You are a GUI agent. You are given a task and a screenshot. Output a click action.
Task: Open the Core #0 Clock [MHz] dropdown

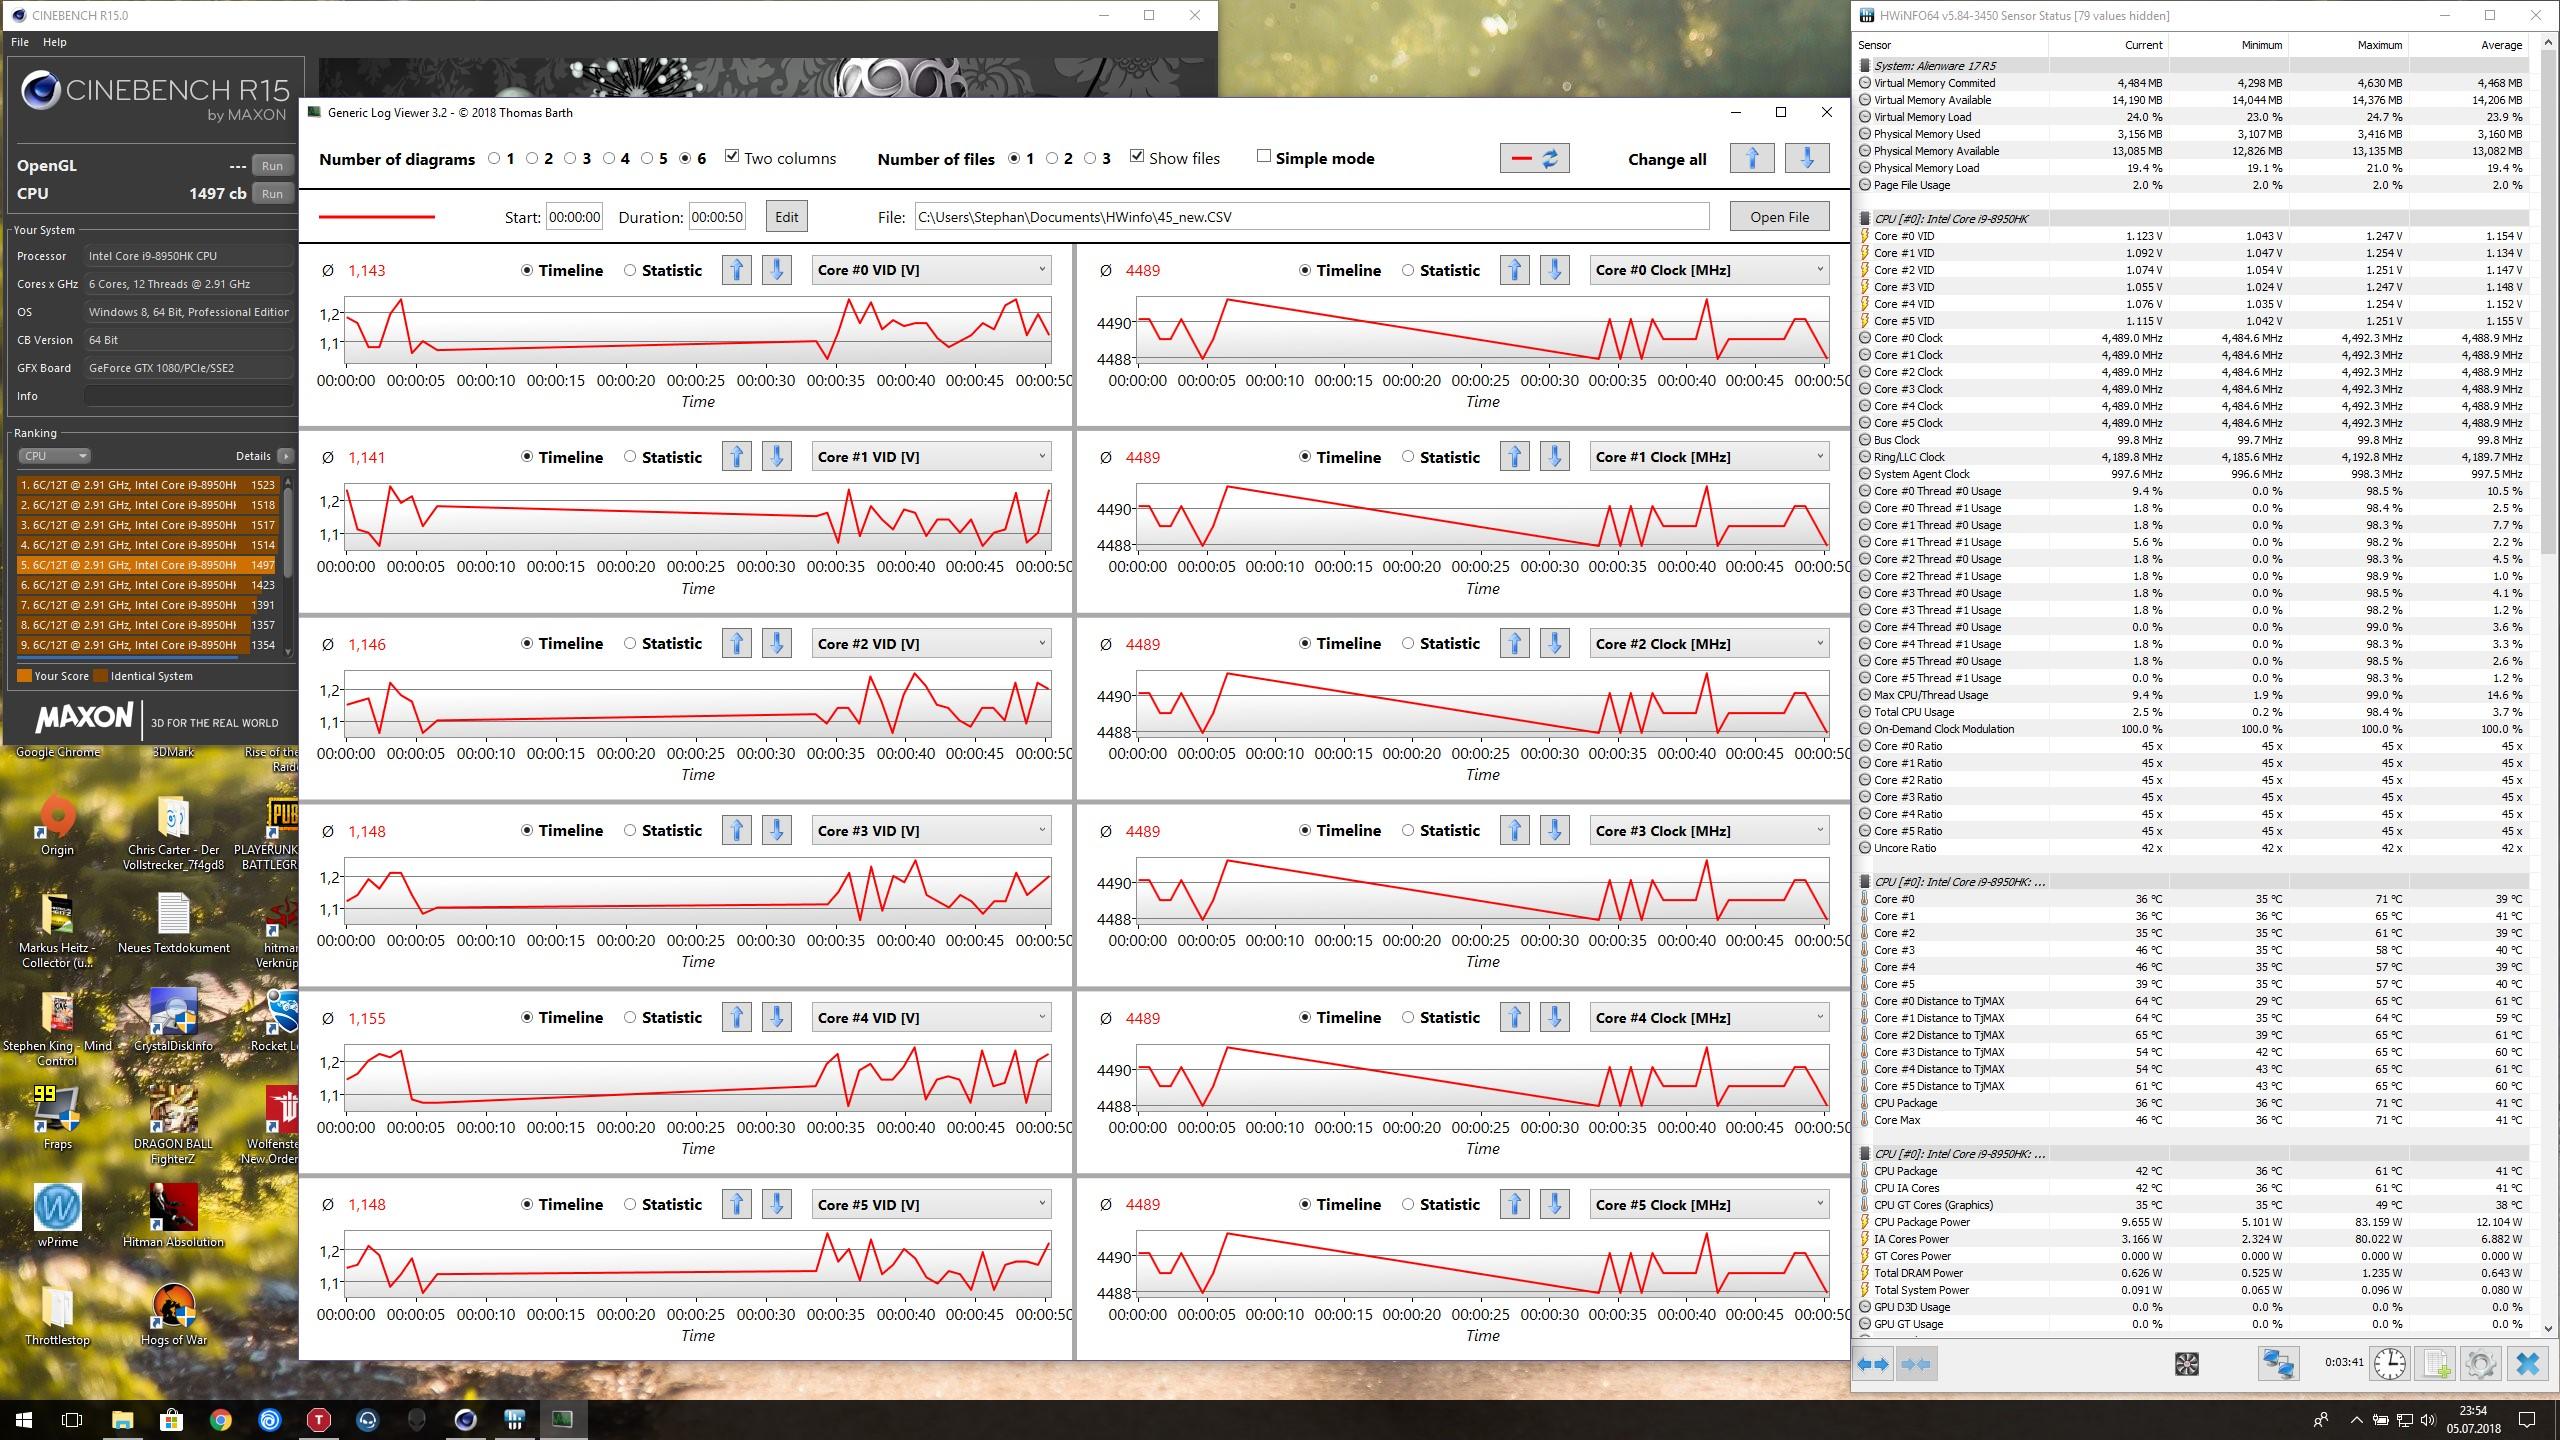1708,270
